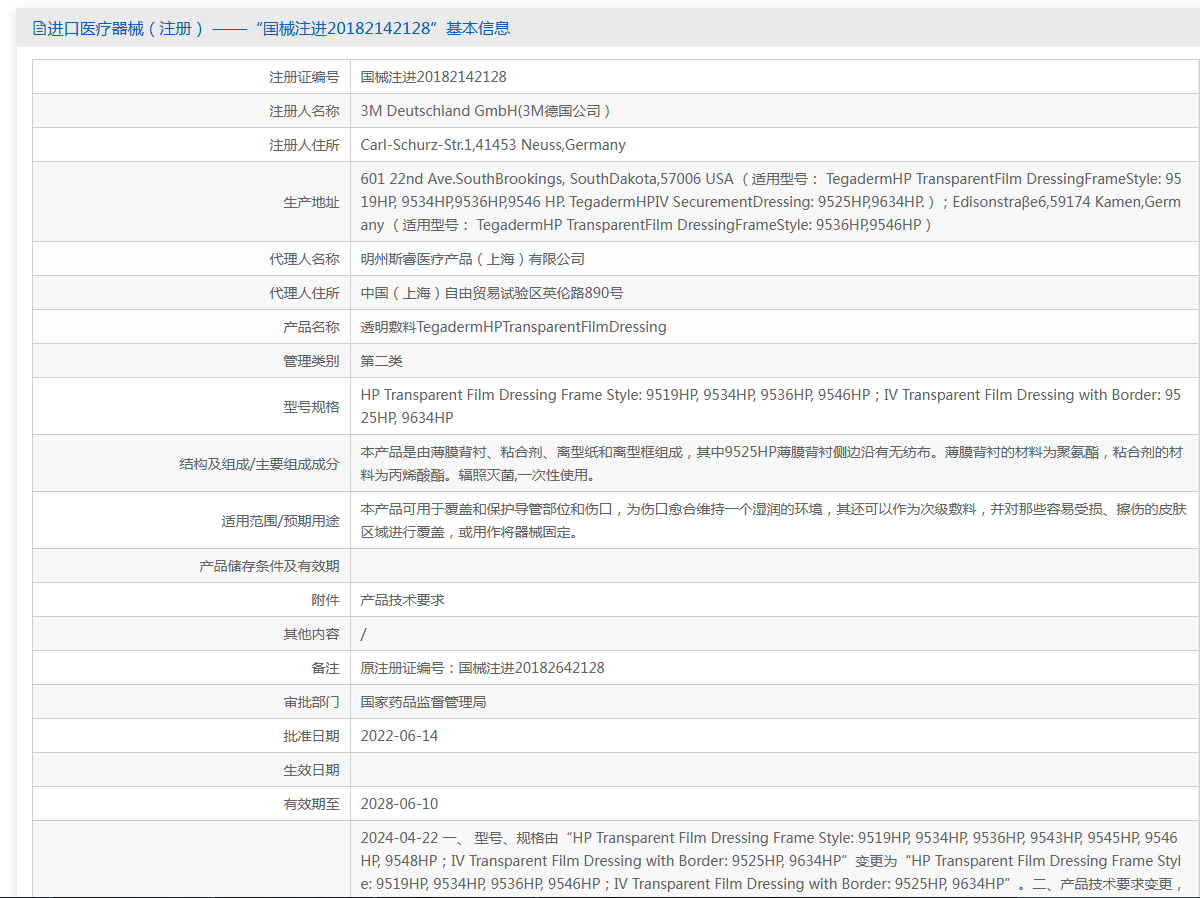Image resolution: width=1200 pixels, height=898 pixels.
Task: Click the 代理人名称 label
Action: click(304, 259)
